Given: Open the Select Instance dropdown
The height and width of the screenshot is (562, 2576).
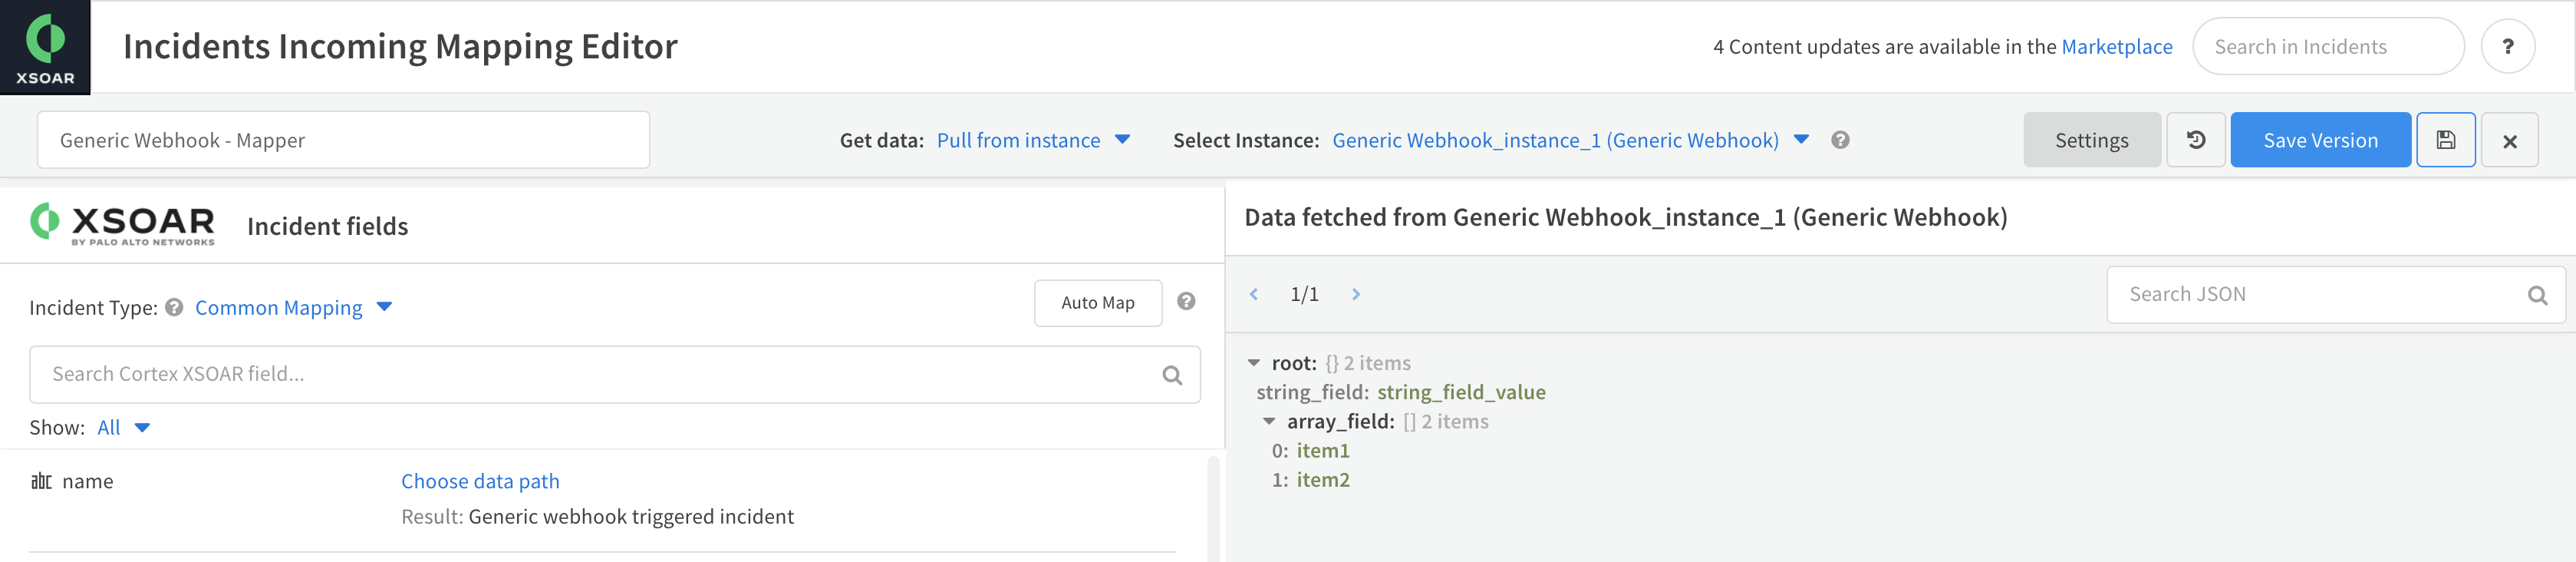Looking at the screenshot, I should pyautogui.click(x=1570, y=140).
